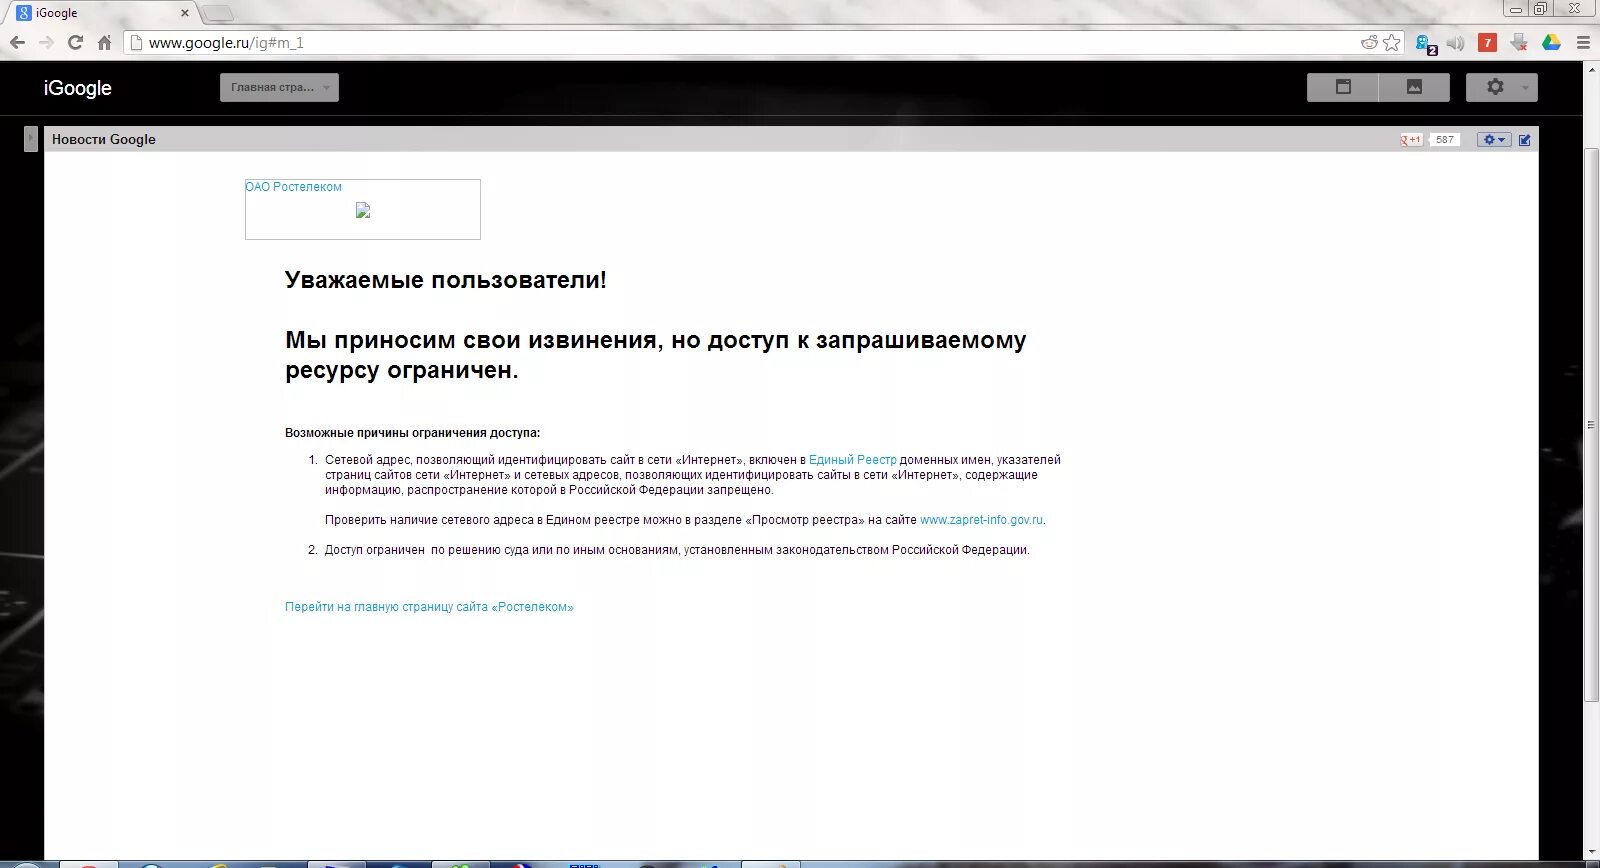This screenshot has width=1600, height=868.
Task: Click the 587 plus-one count
Action: [x=1445, y=140]
